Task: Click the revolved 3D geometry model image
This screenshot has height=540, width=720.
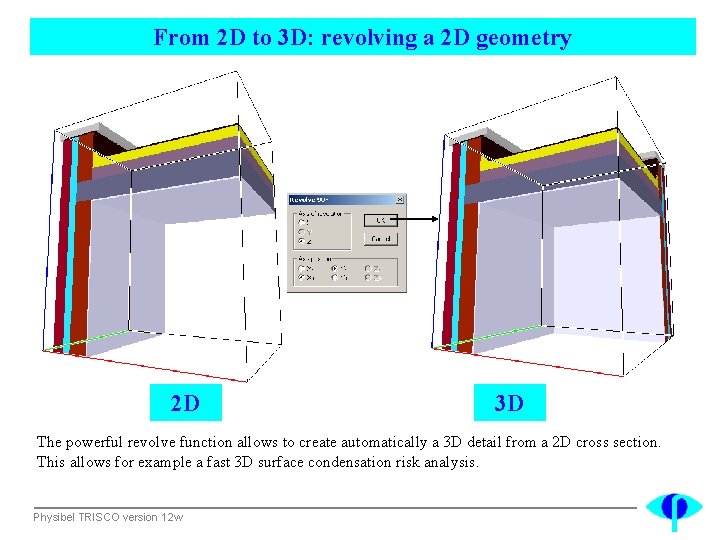Action: click(x=551, y=227)
